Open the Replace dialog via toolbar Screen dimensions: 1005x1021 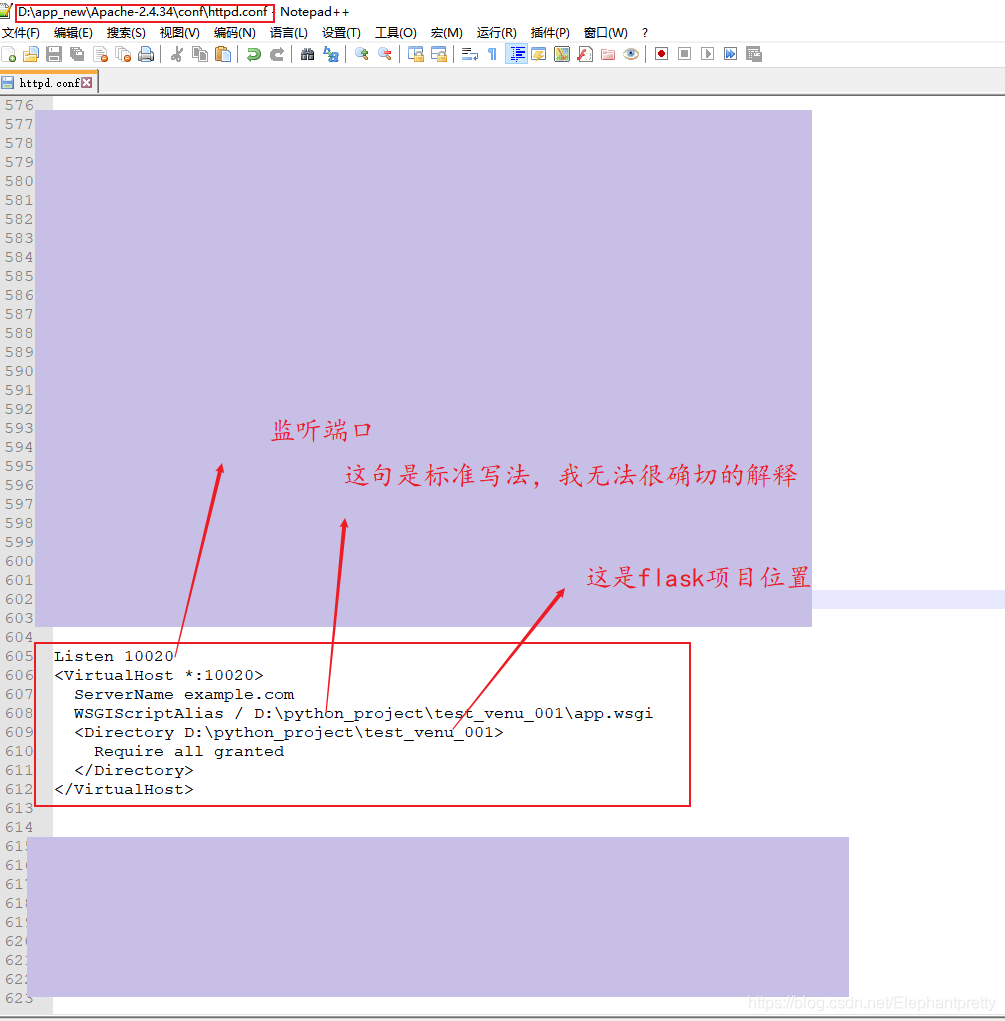tap(332, 54)
